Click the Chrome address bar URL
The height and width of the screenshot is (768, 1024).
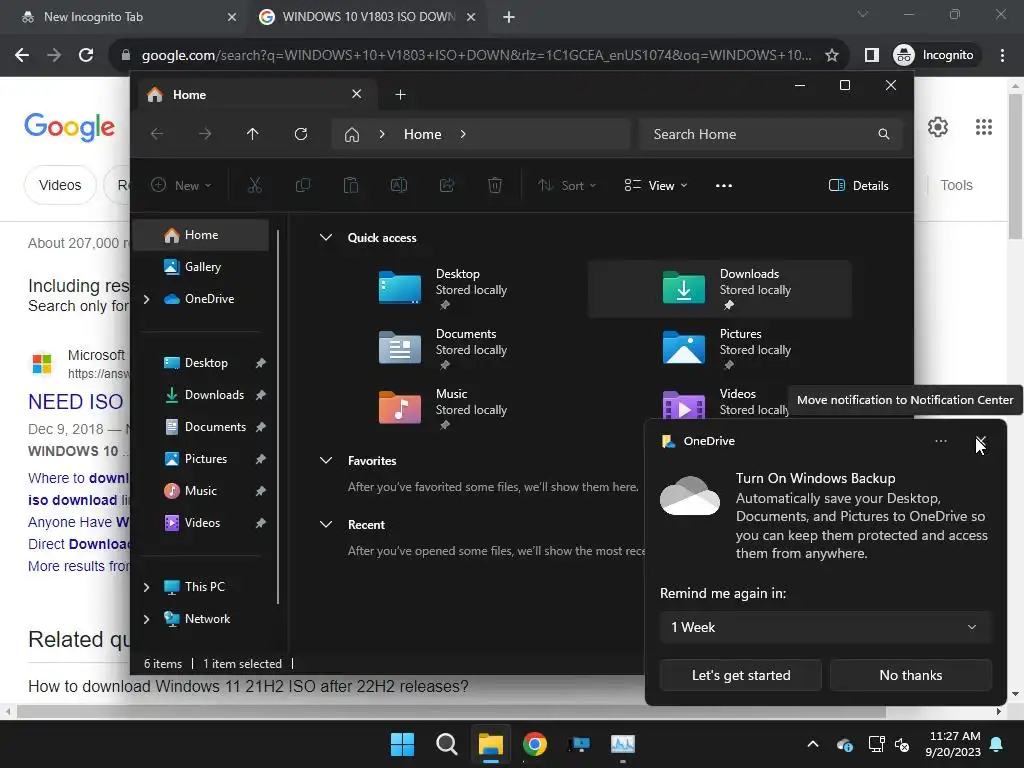tap(477, 56)
